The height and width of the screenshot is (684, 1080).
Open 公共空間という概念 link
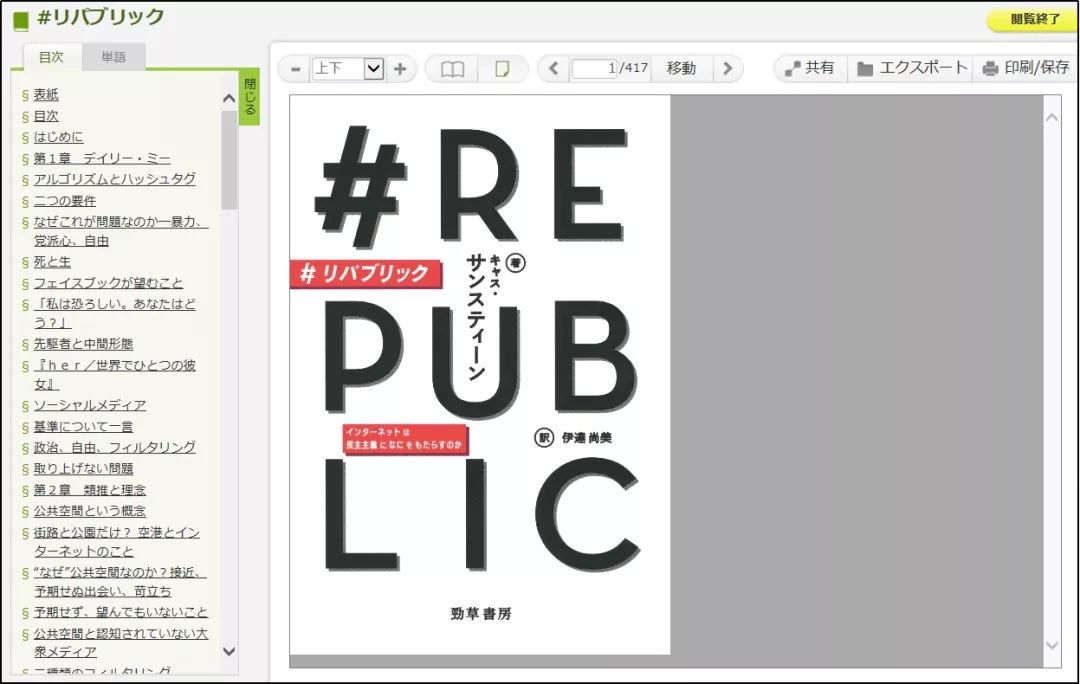click(90, 511)
